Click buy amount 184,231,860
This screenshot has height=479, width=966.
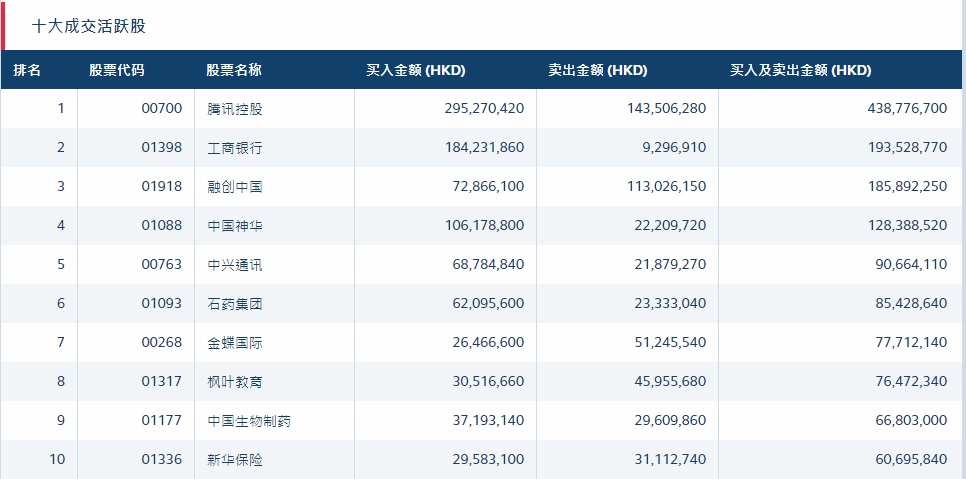484,148
